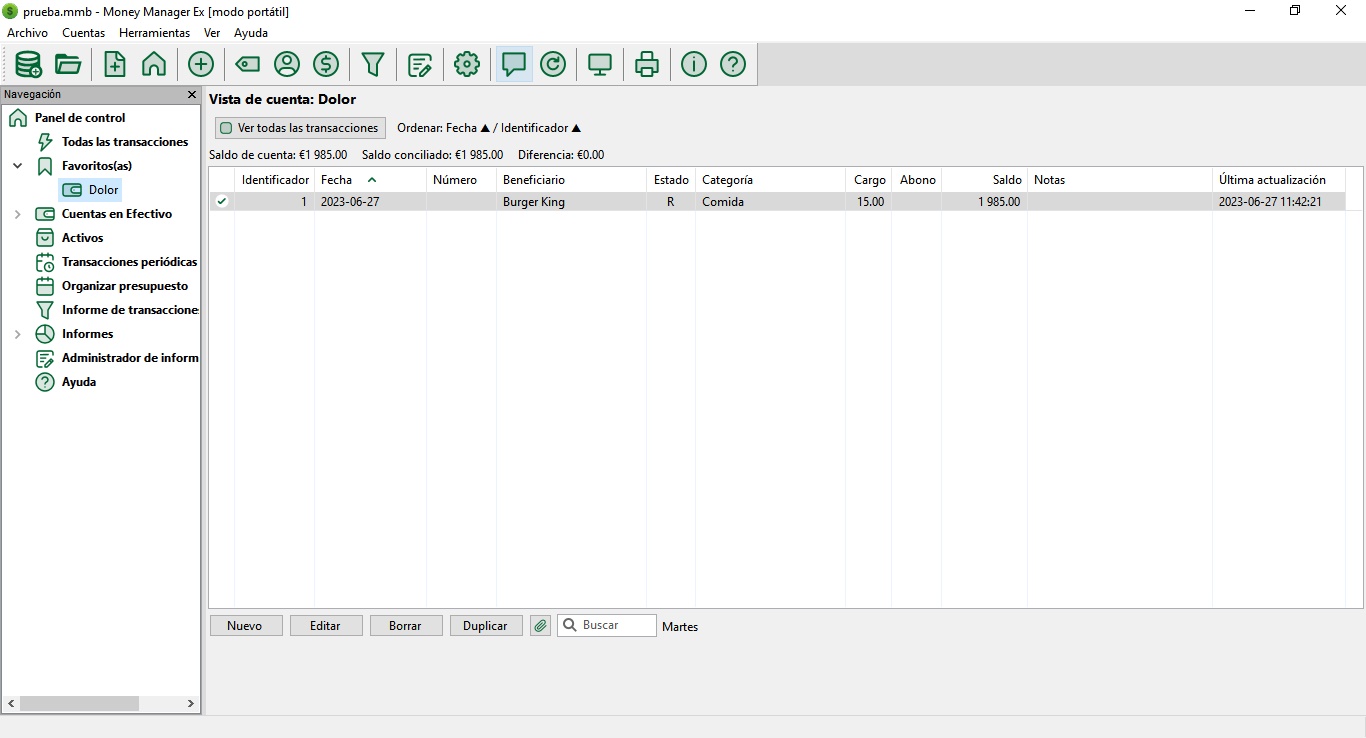Sort by the Número column header
This screenshot has height=738, width=1366.
[461, 180]
